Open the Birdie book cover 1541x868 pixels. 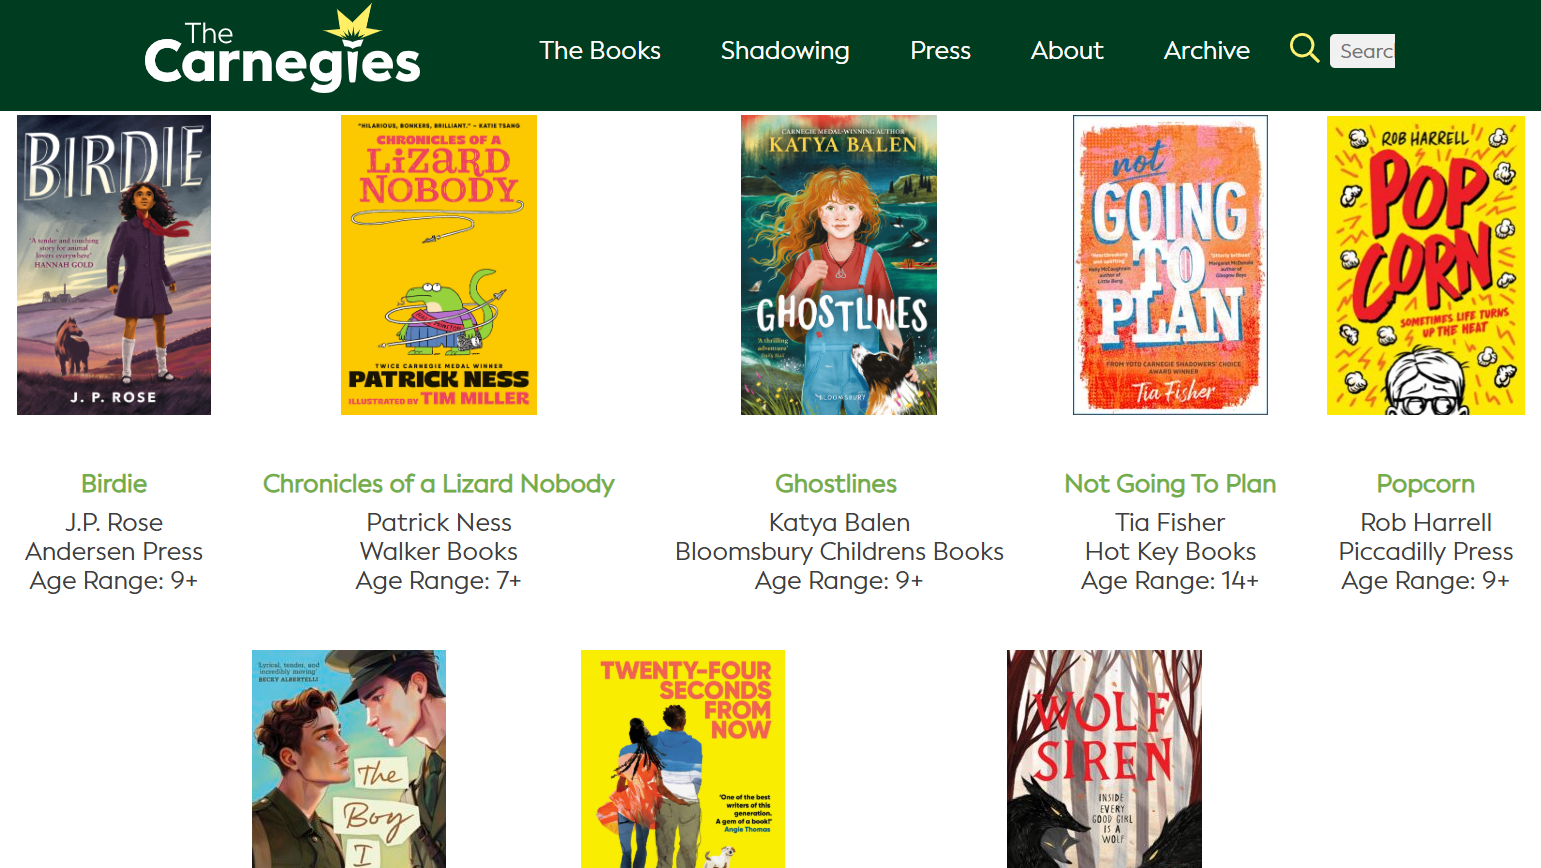[x=114, y=265]
